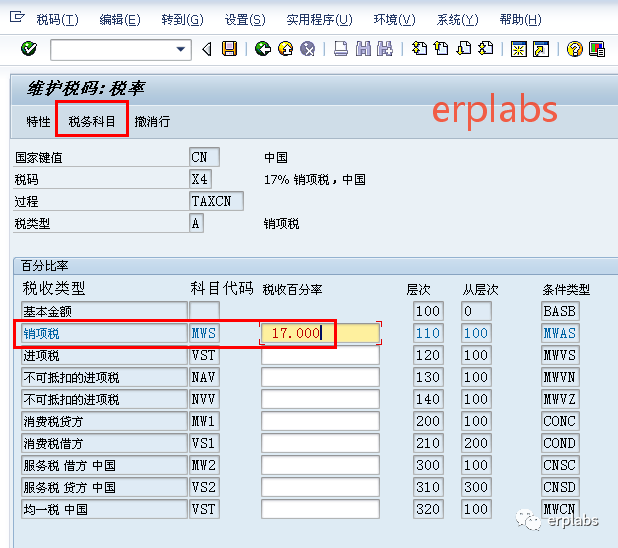
Task: Open the window menu icon beside 税码(T)
Action: 17,17
